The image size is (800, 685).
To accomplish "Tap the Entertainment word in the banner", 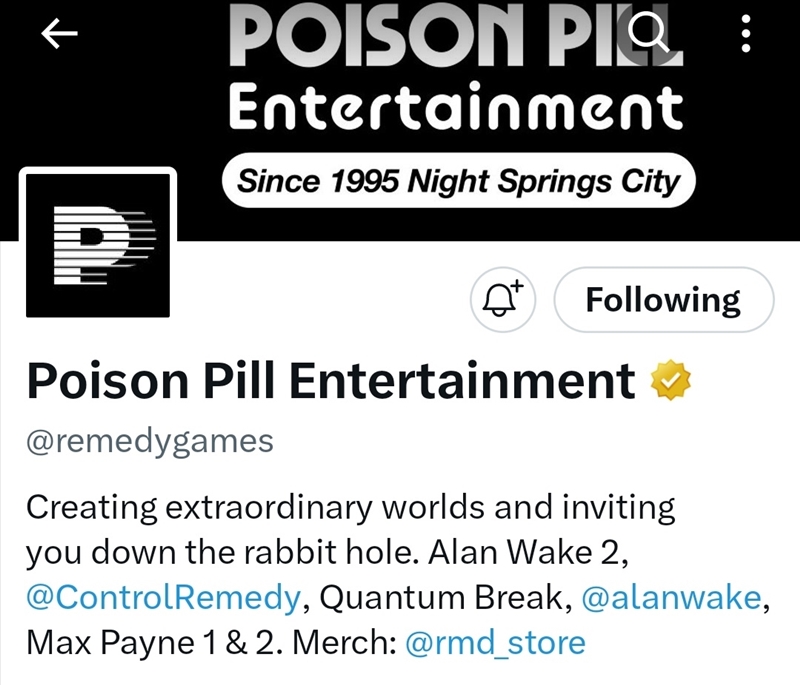I will 456,109.
